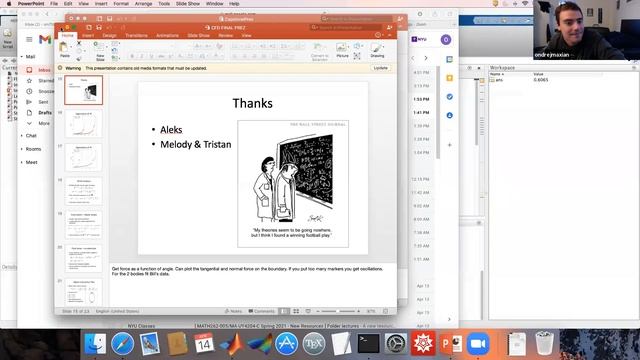
Task: Select the 'ans' variable in MATLAB Workspace
Action: (x=498, y=80)
